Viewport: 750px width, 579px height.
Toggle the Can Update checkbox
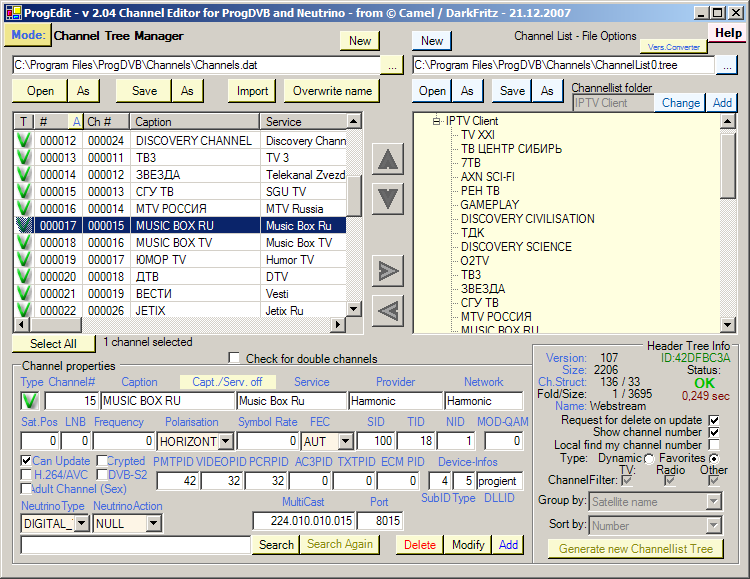(27, 461)
